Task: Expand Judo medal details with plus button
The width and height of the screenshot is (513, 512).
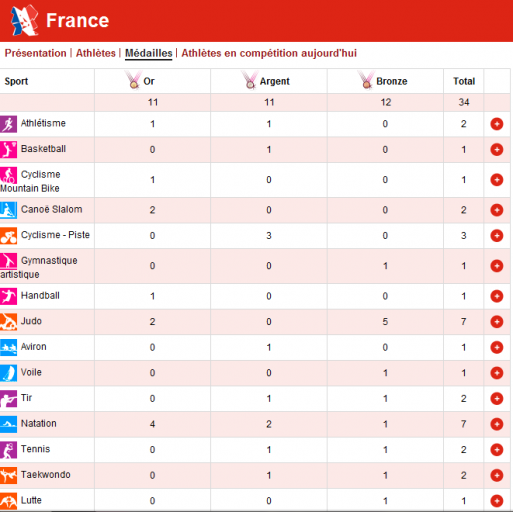Action: (496, 322)
